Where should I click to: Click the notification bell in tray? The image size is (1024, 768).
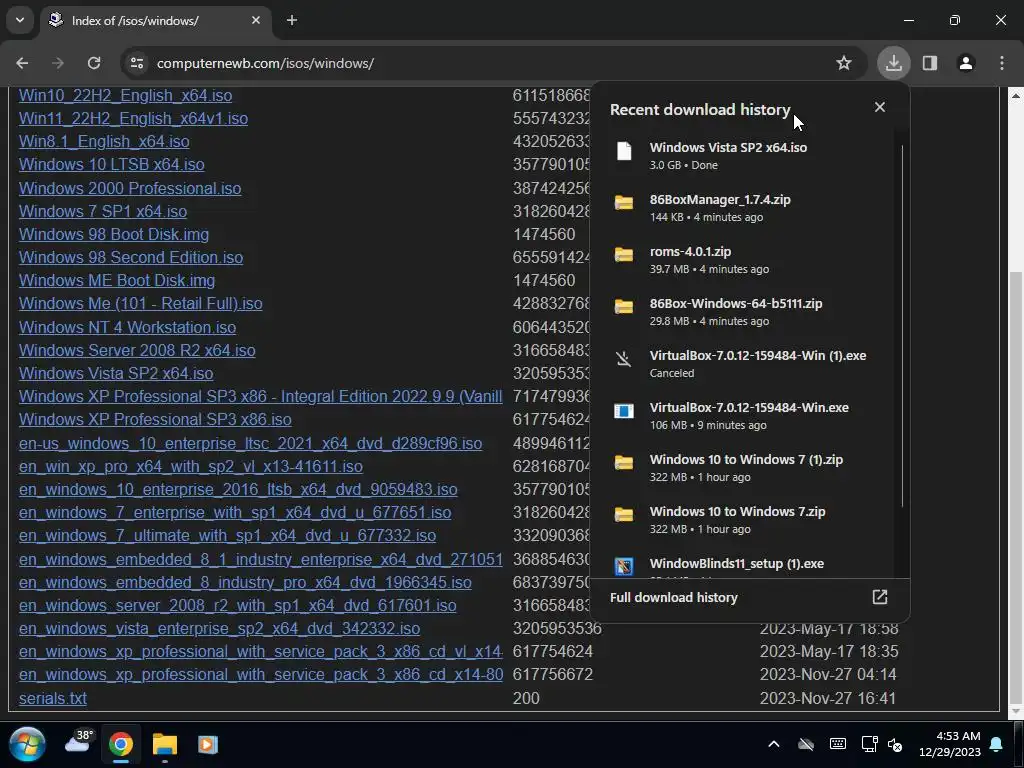click(997, 744)
